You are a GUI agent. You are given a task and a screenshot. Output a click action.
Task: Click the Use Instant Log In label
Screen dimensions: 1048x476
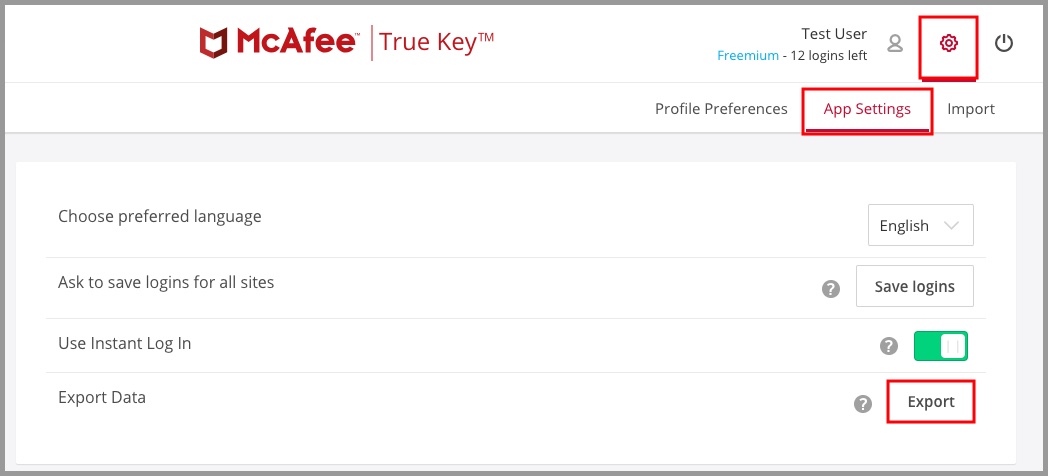coord(125,343)
